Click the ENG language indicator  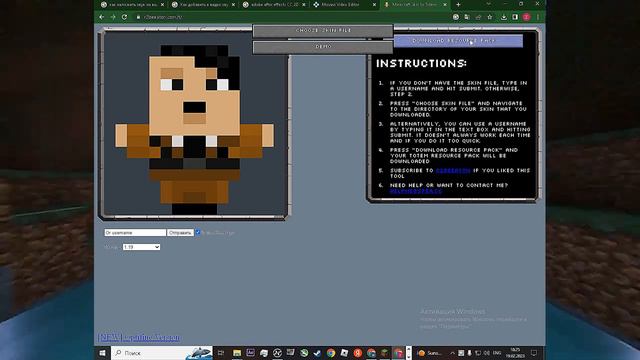[497, 353]
